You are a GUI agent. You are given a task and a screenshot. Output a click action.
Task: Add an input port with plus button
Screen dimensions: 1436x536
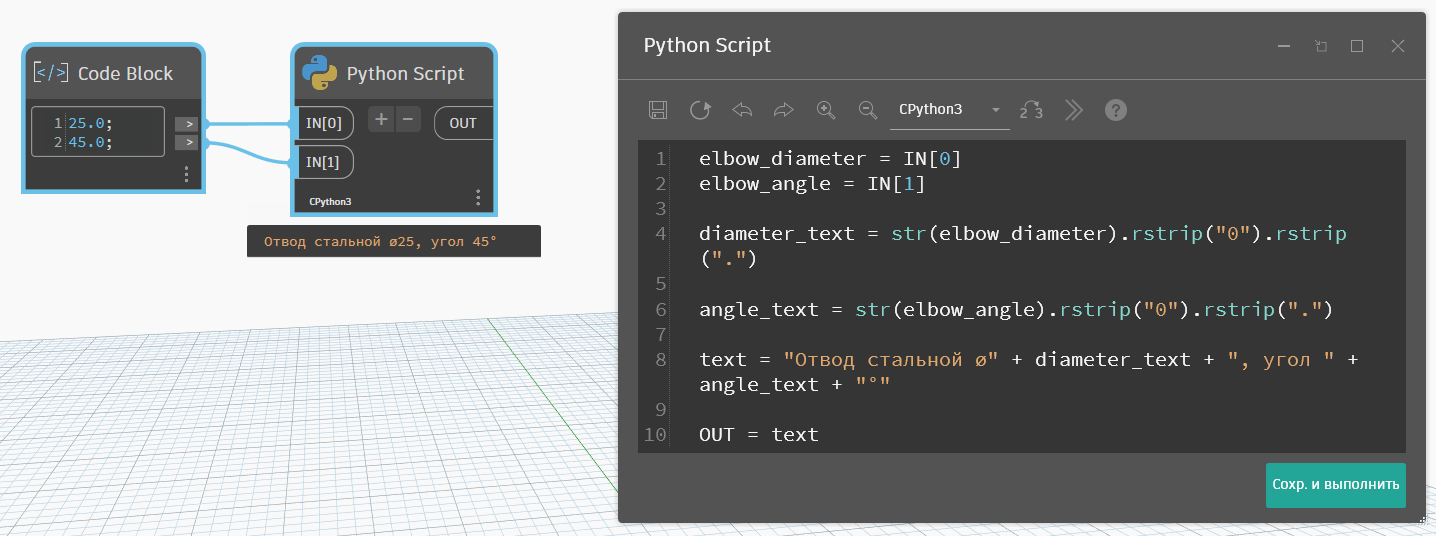[x=381, y=120]
